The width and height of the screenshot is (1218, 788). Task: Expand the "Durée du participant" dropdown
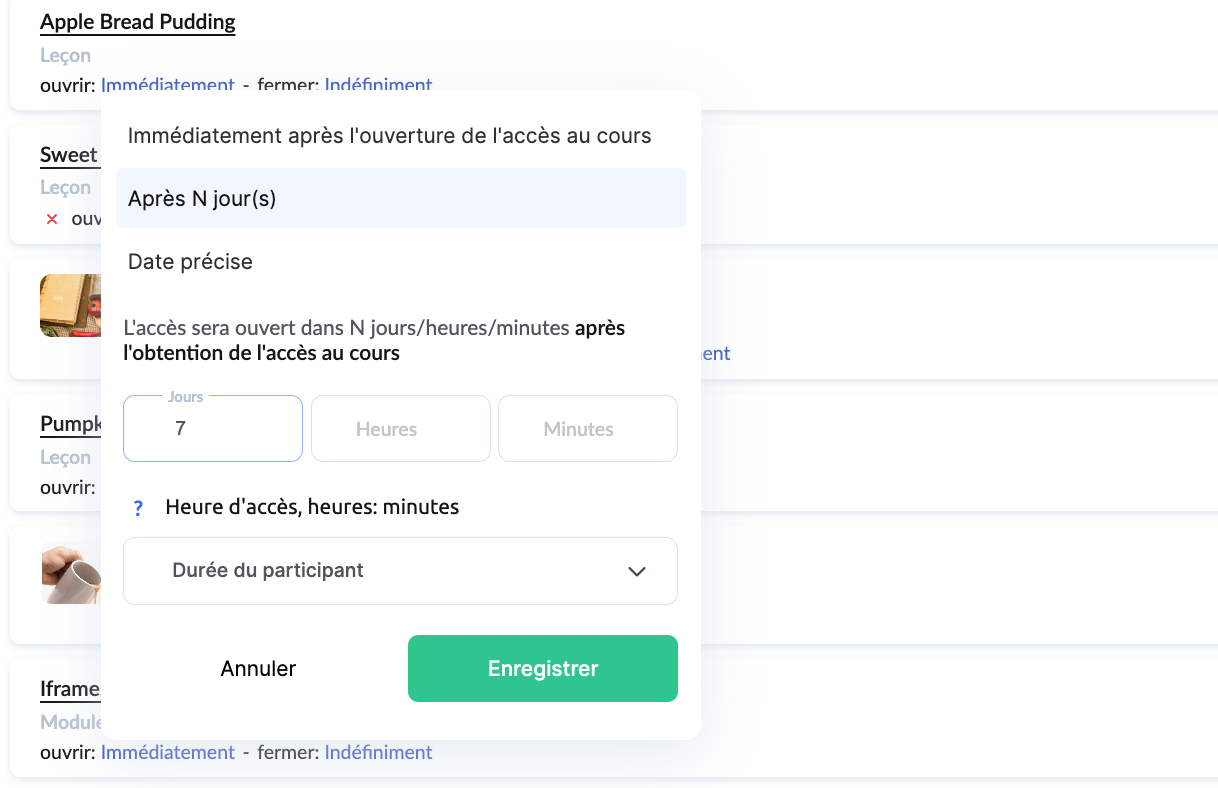(400, 571)
